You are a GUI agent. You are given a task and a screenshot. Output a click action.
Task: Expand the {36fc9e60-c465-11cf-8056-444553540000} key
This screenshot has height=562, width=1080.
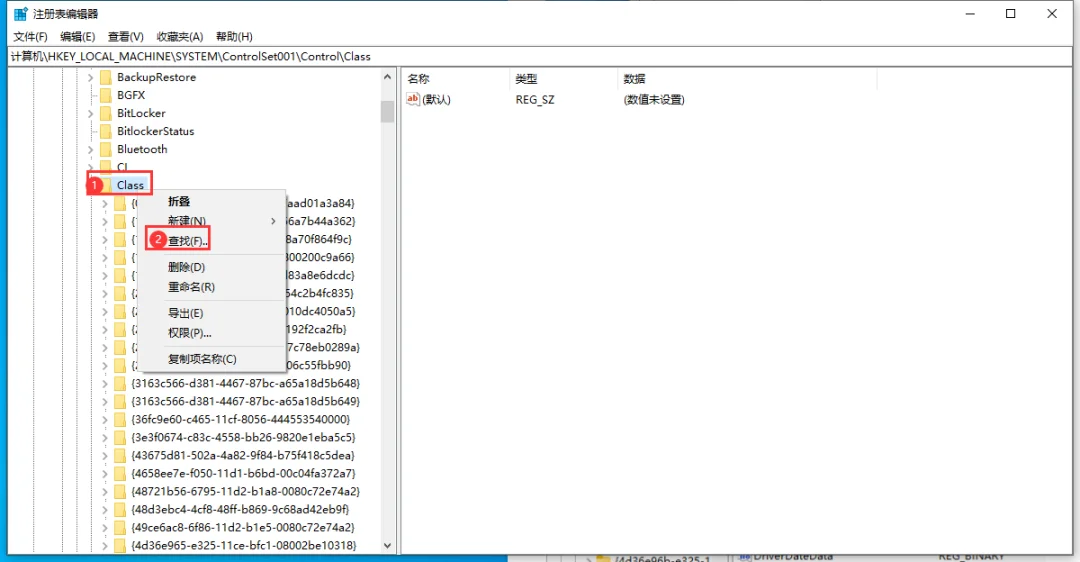(x=105, y=419)
